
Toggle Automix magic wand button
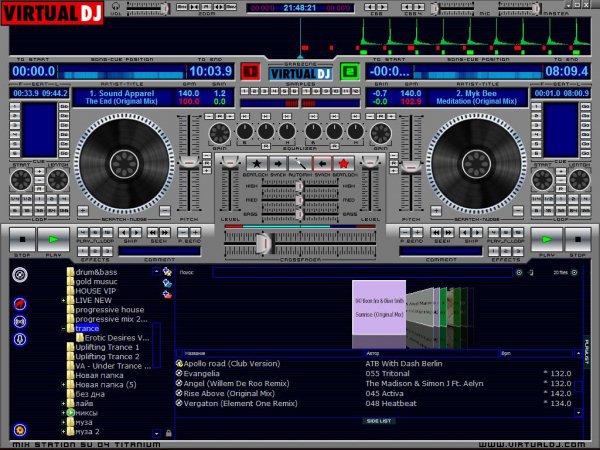[300, 164]
